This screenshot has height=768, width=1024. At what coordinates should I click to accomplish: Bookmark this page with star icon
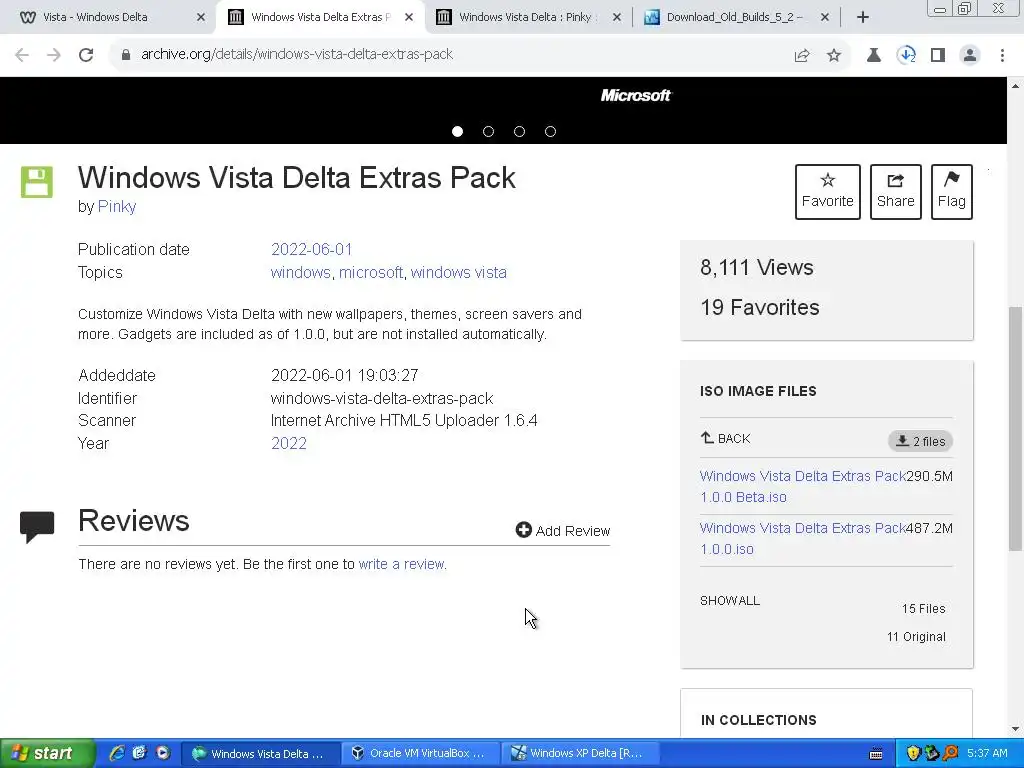833,56
